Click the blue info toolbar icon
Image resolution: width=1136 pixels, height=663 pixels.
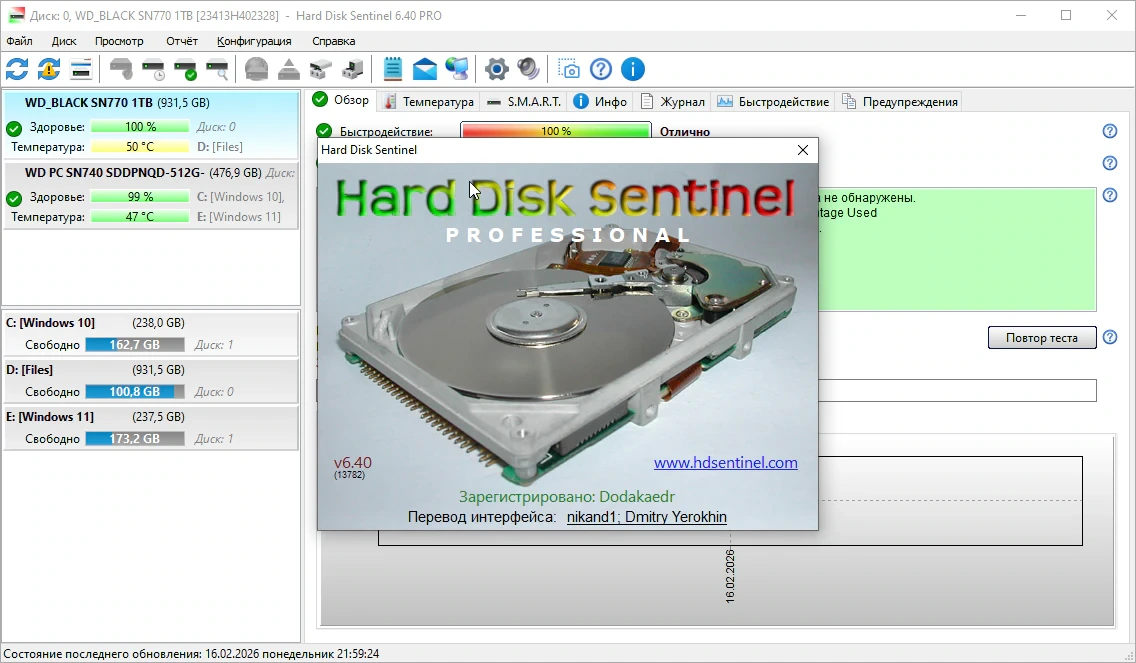point(632,70)
